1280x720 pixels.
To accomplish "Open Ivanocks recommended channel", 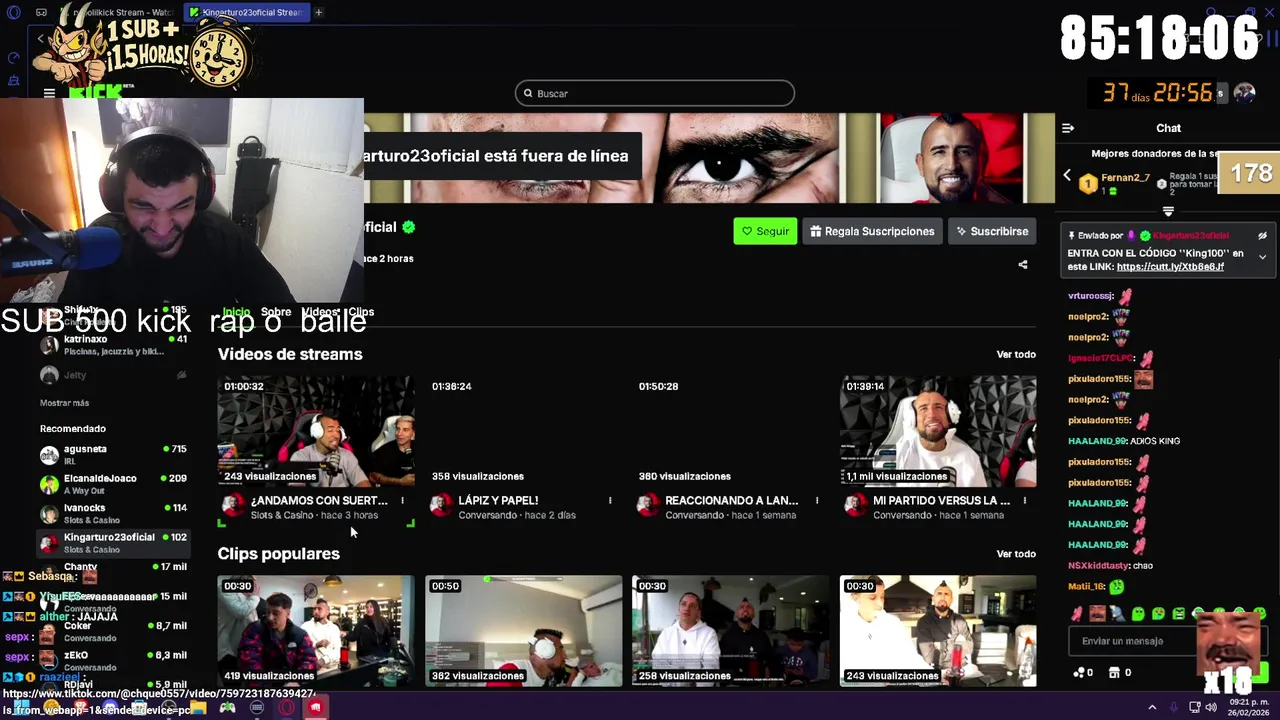I will coord(113,513).
